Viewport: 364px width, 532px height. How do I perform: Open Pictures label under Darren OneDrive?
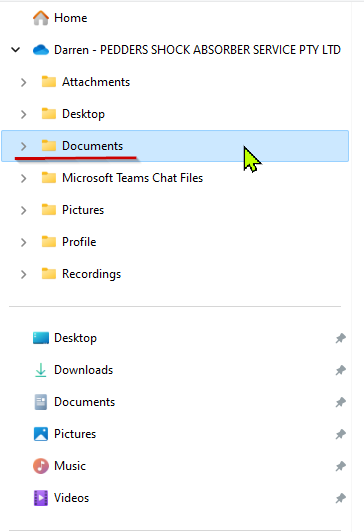(83, 210)
